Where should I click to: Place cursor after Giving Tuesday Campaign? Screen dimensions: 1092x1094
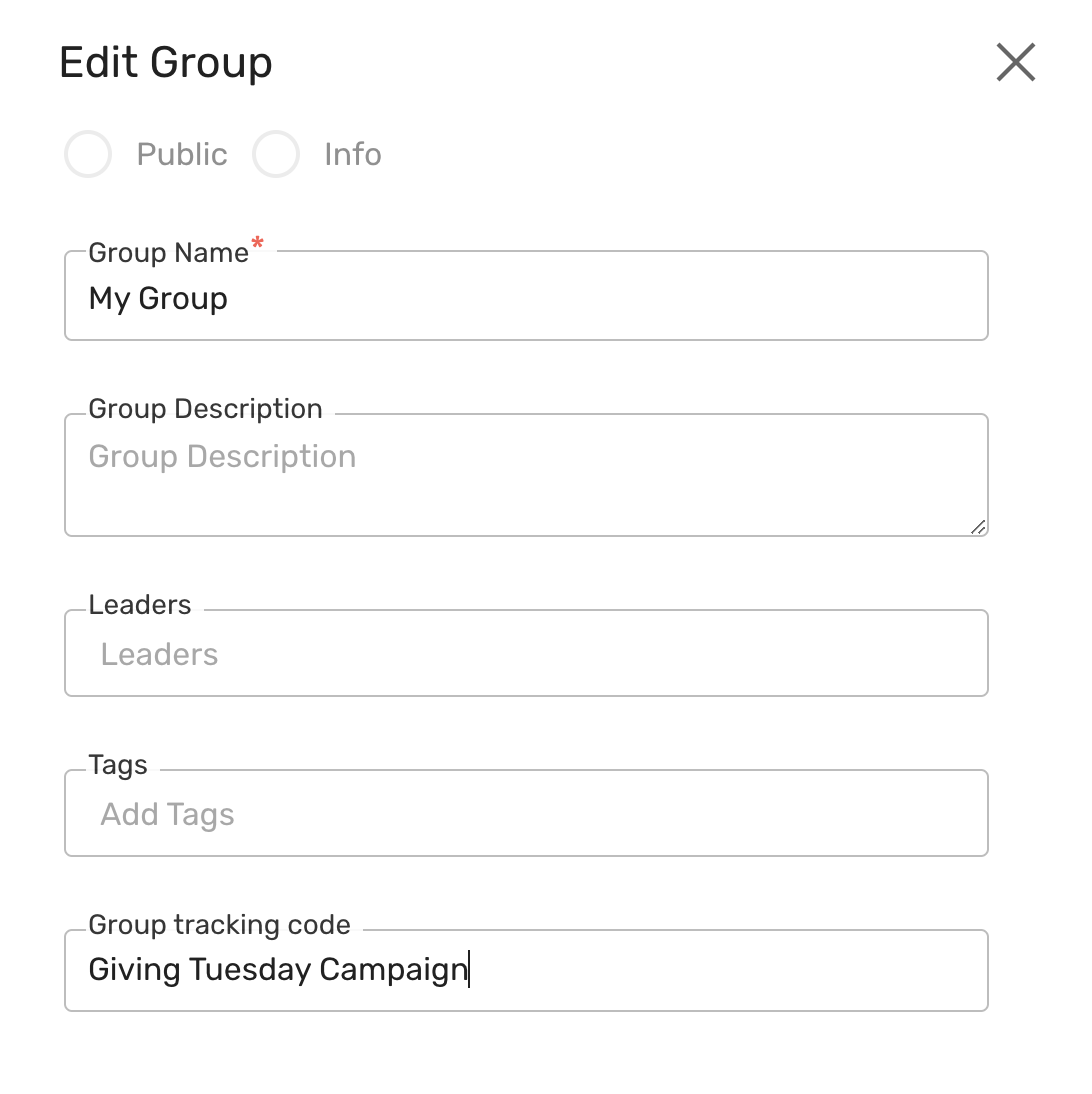468,969
